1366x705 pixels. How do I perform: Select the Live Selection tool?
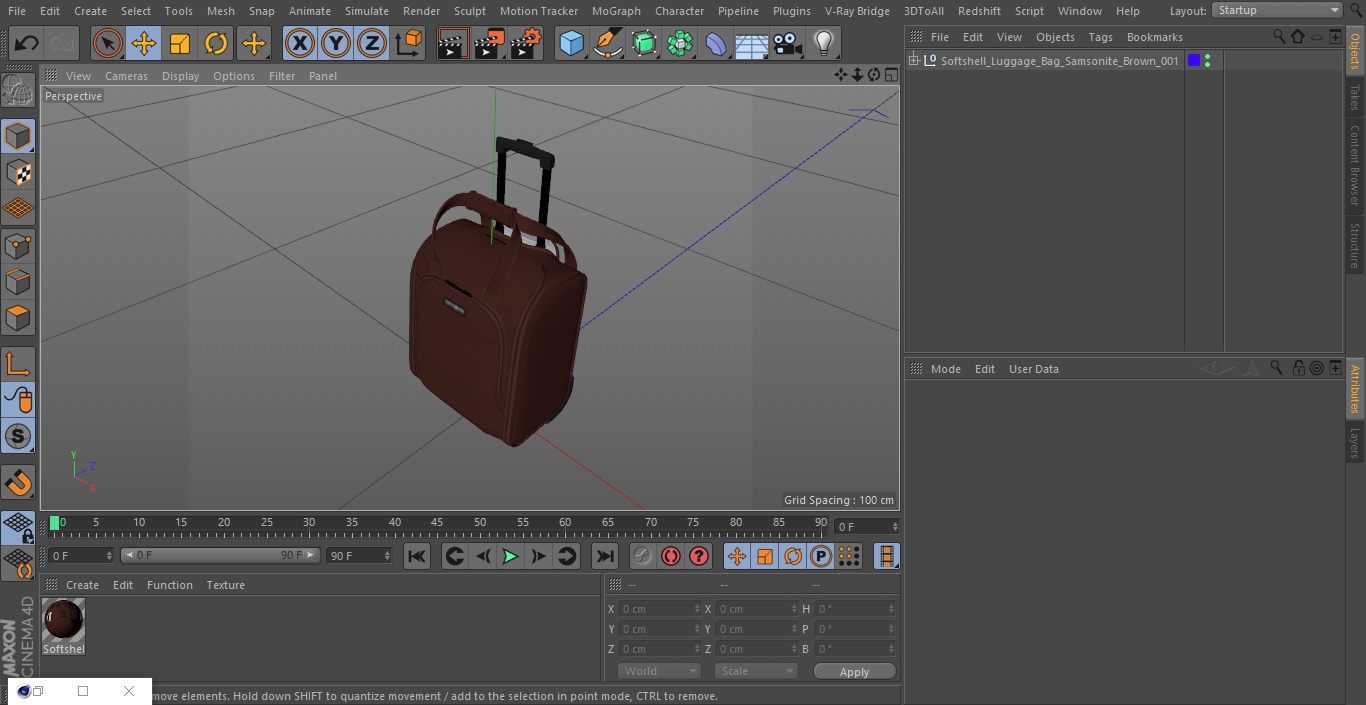(108, 44)
